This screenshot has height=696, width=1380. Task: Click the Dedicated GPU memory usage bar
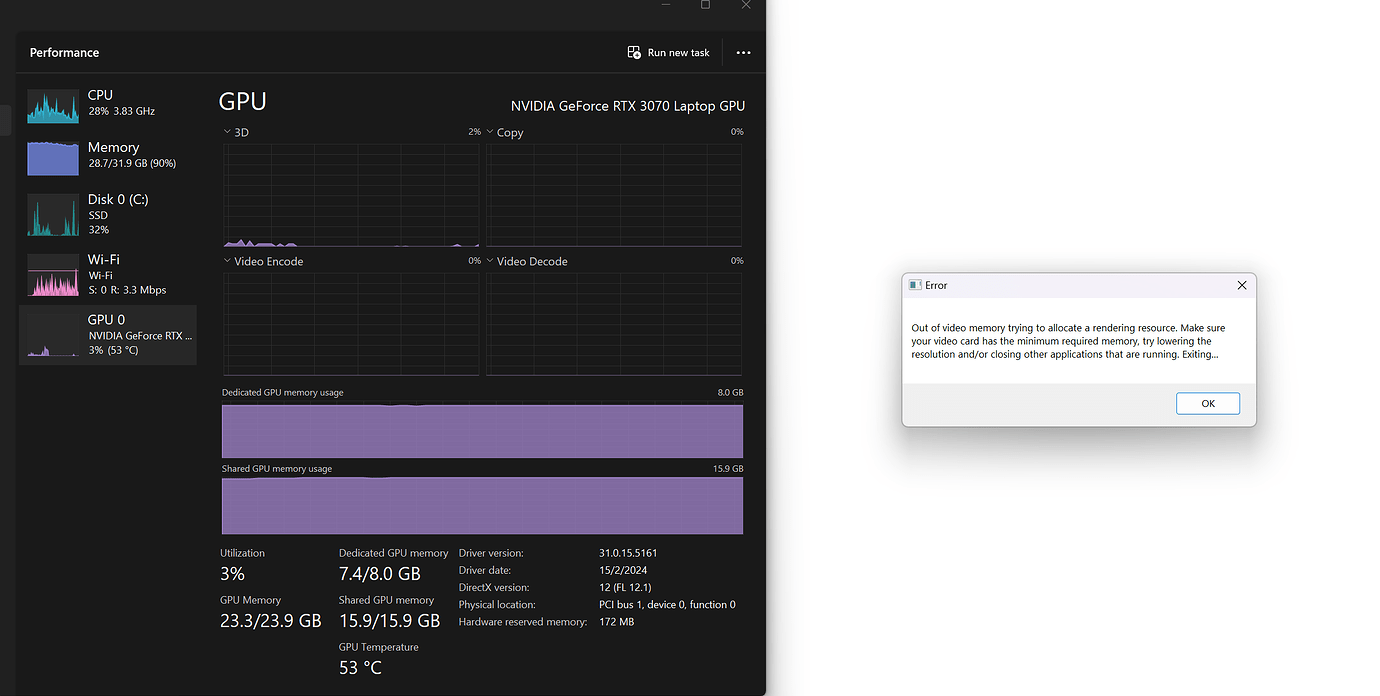click(x=481, y=430)
